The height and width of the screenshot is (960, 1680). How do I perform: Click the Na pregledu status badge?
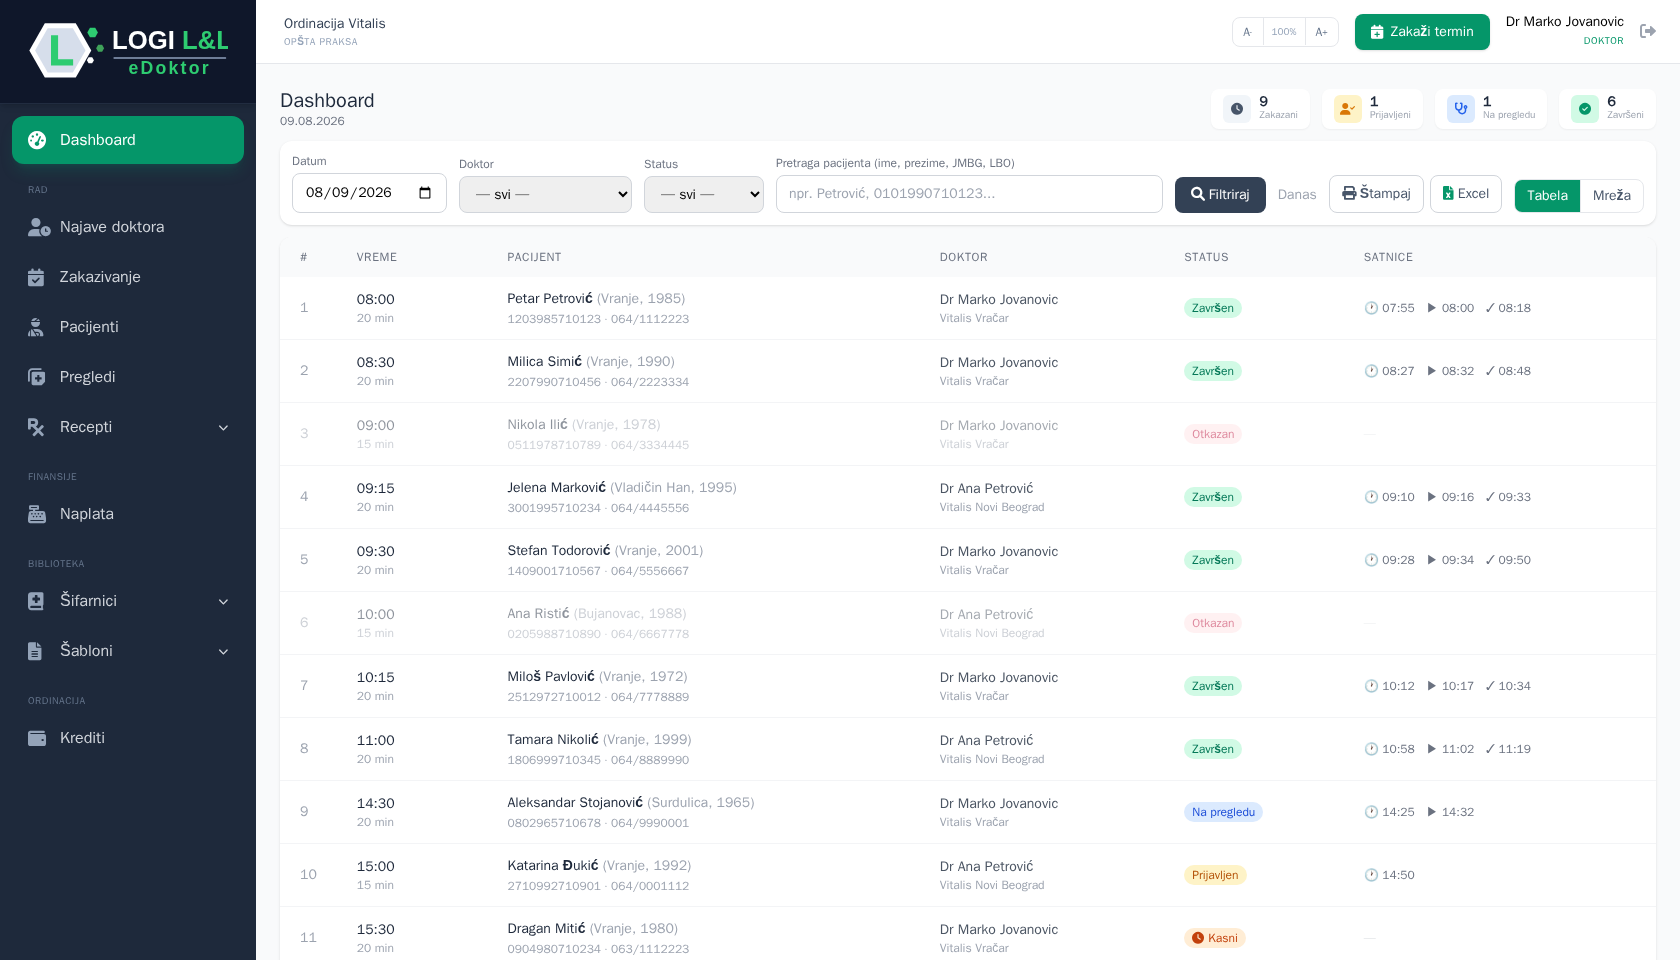coord(1223,812)
